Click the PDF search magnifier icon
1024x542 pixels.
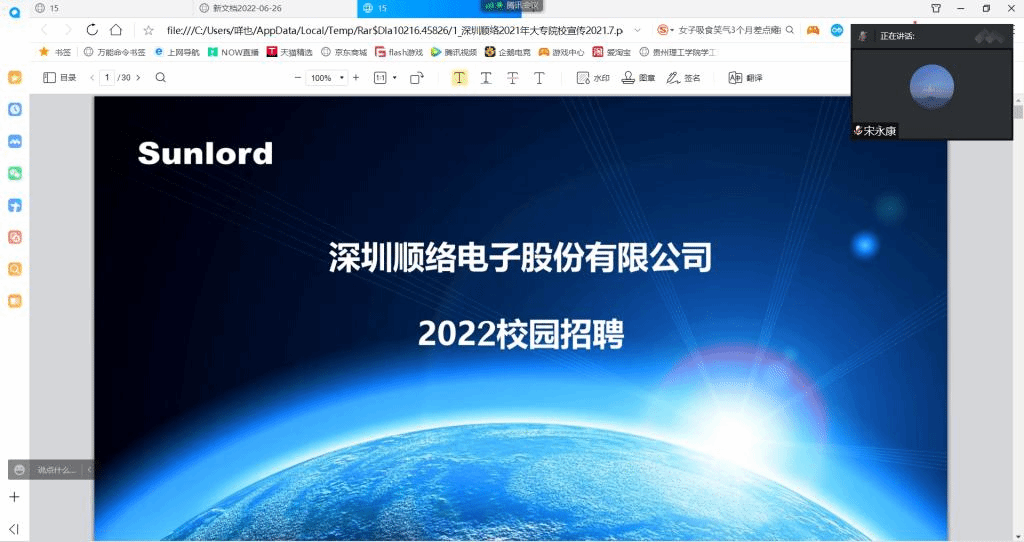pos(160,78)
